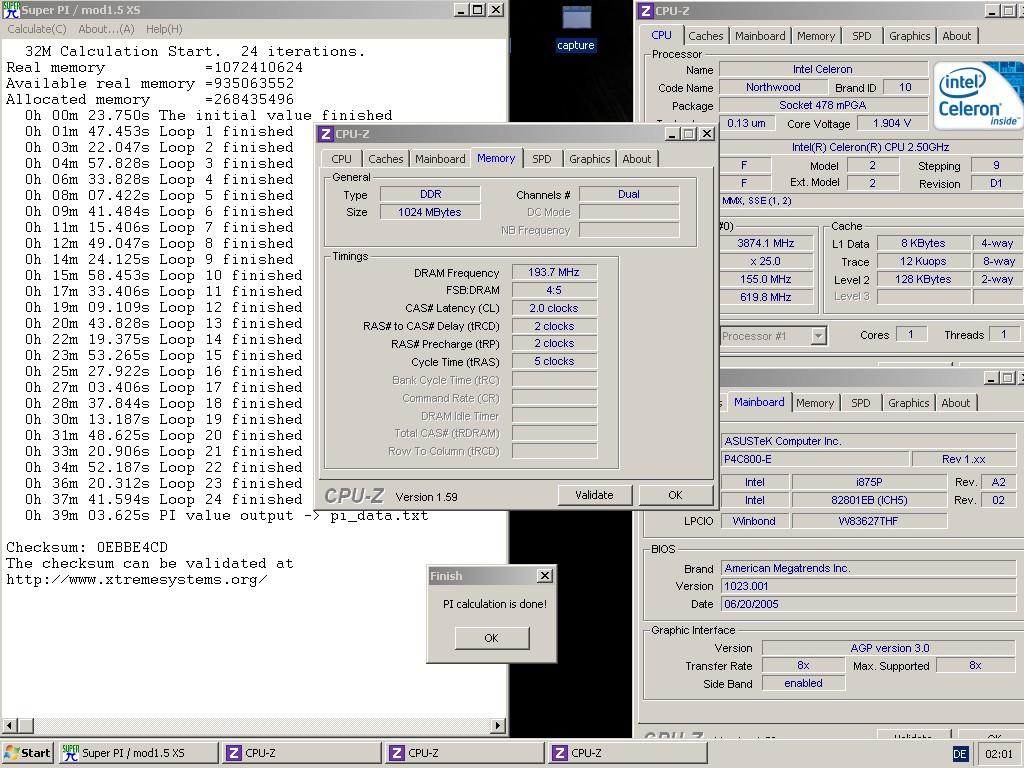Viewport: 1024px width, 768px height.
Task: Select SPD tab in lower-right CPU-Z window
Action: point(860,403)
